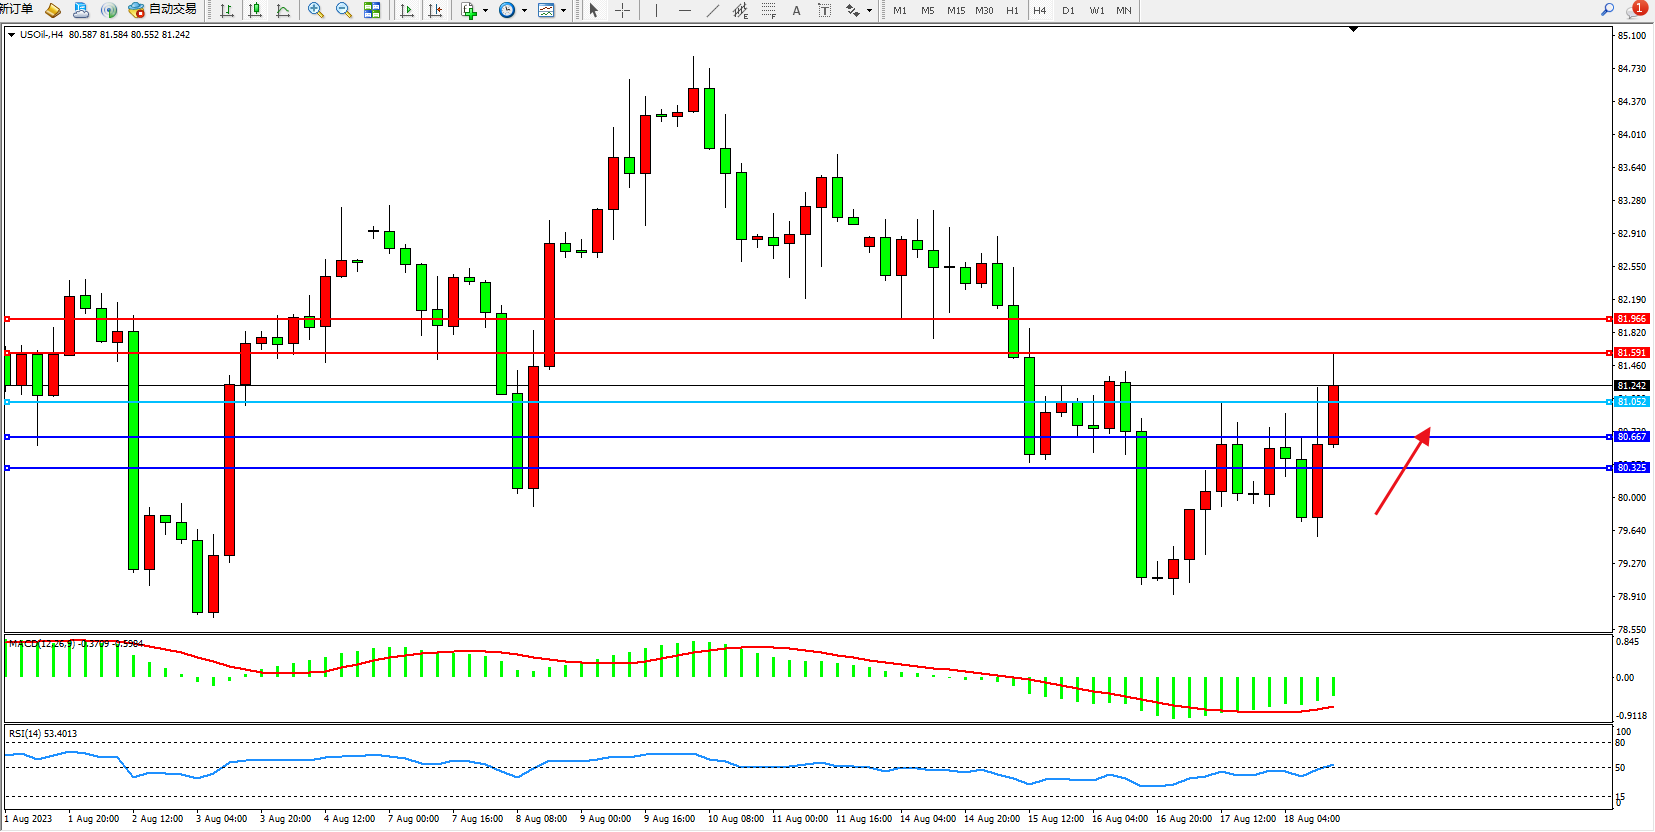Viewport: 1655px width, 832px height.
Task: Pick the horizontal line drawing tool
Action: [x=684, y=10]
